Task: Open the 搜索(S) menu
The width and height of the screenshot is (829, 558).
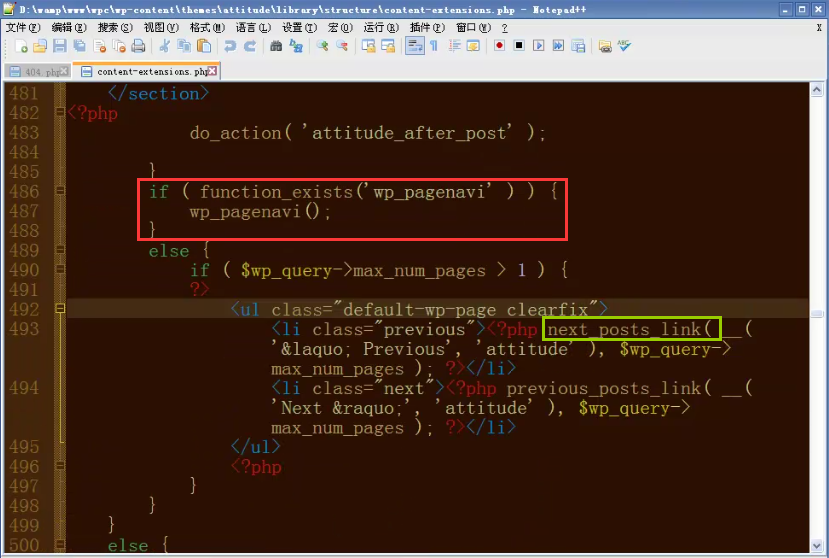Action: (x=115, y=28)
